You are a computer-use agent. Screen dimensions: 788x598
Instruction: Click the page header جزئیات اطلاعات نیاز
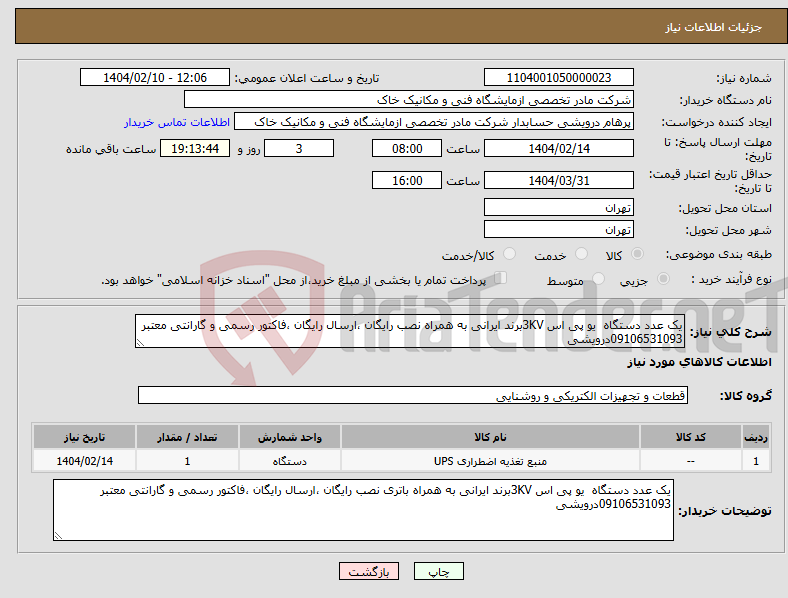coord(714,27)
